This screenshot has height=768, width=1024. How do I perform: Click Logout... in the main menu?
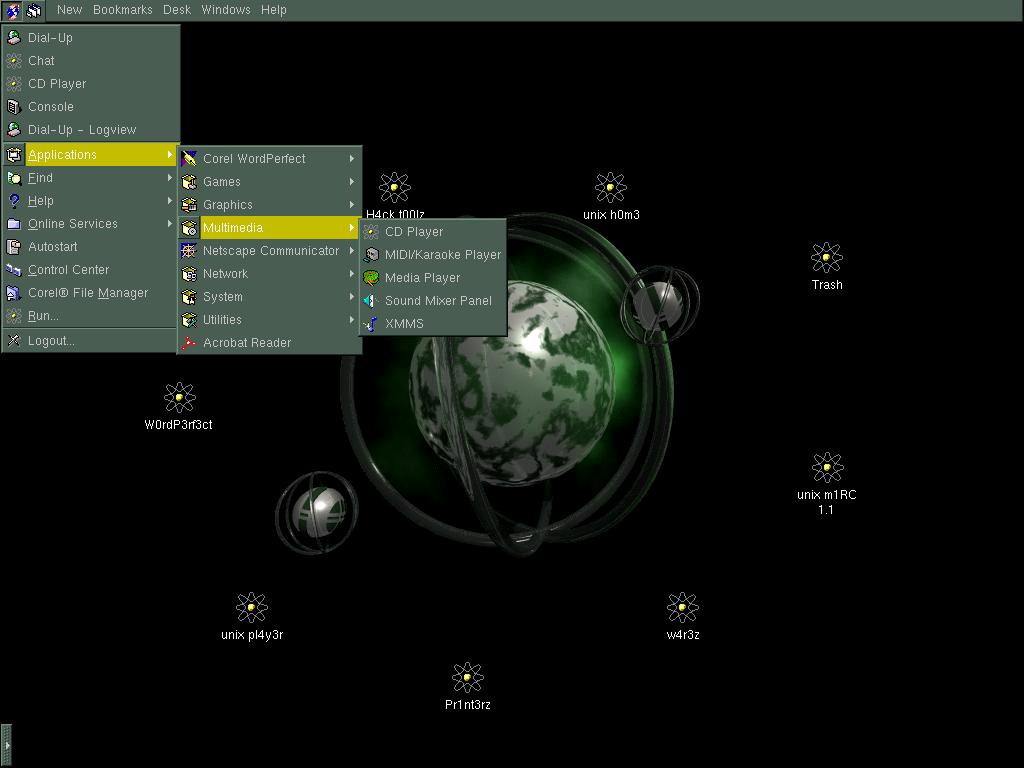point(51,341)
